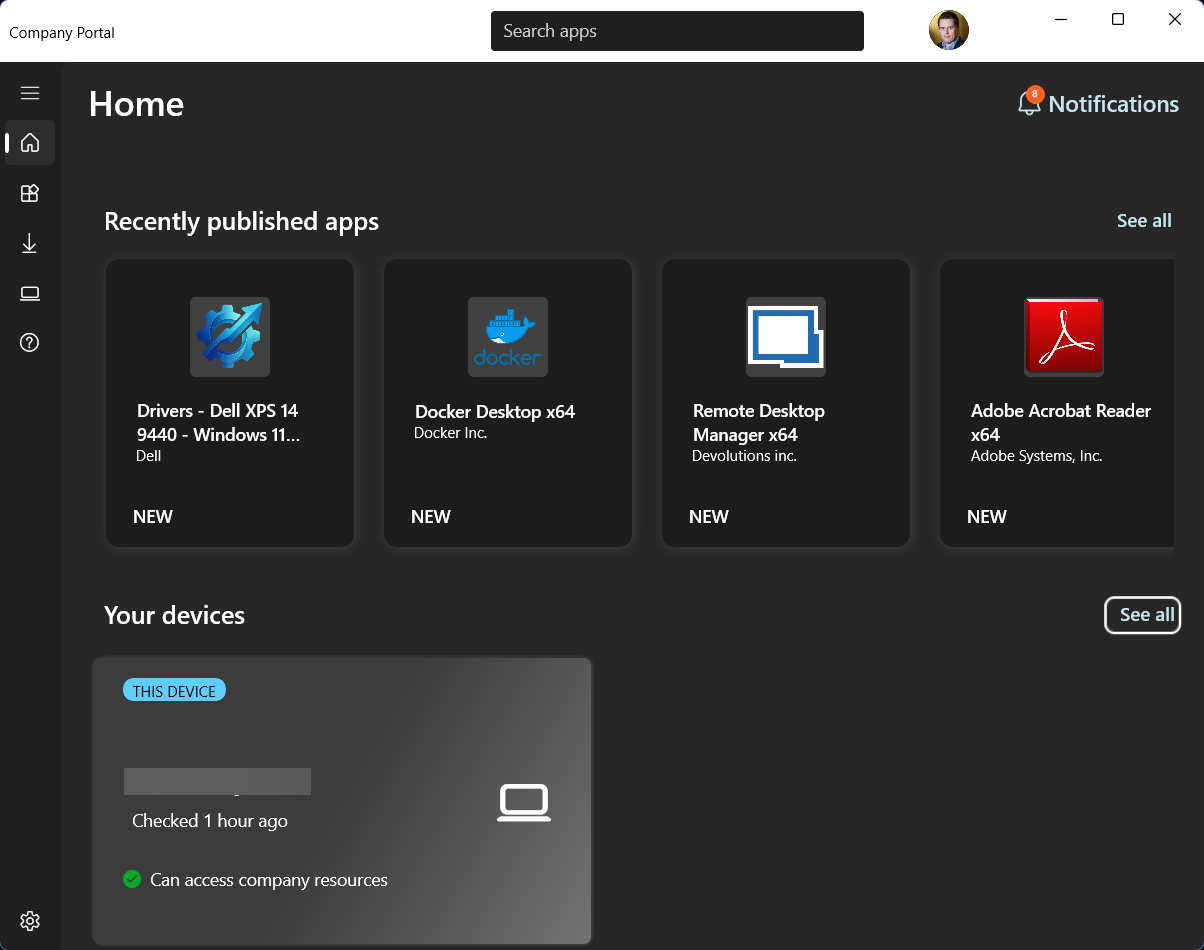Click 'Checked 1 hour ago' text
This screenshot has height=950, width=1204.
click(x=210, y=821)
